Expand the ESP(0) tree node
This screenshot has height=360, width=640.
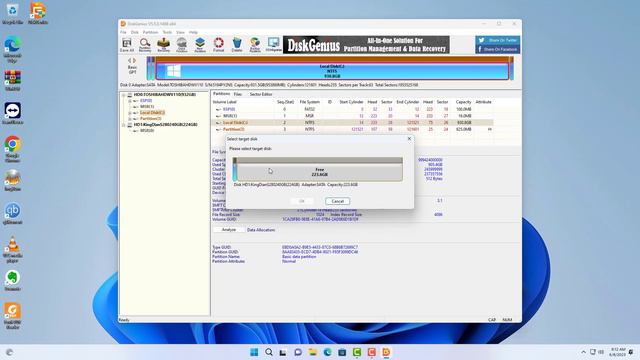130,101
